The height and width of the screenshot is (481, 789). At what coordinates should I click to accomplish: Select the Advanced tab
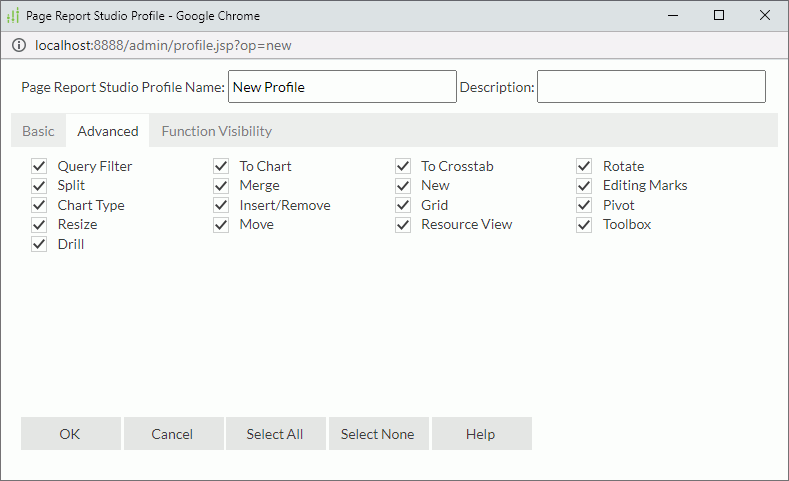(108, 131)
